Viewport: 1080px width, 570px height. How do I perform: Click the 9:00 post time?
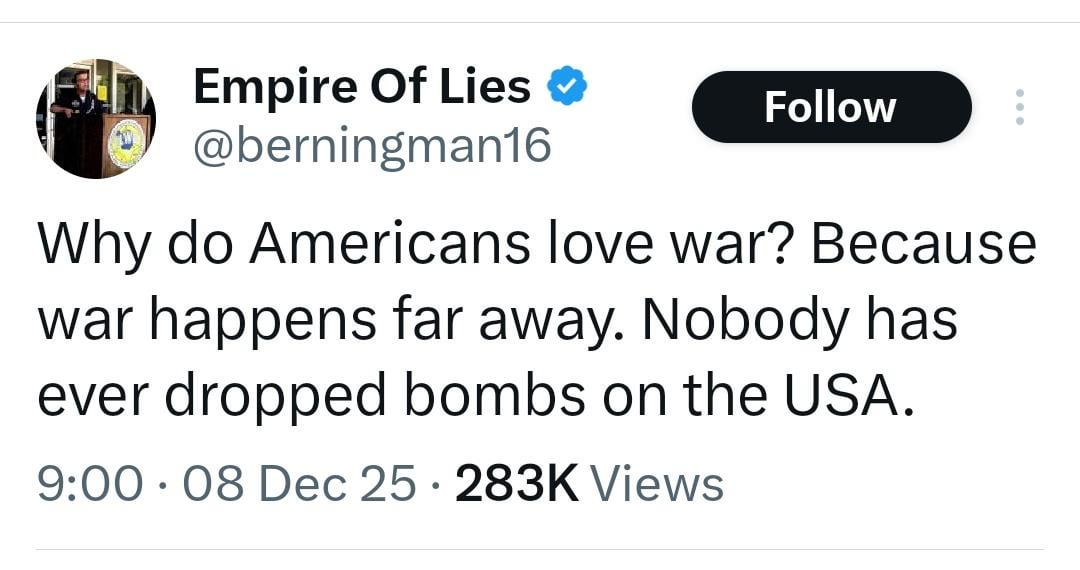pyautogui.click(x=90, y=483)
